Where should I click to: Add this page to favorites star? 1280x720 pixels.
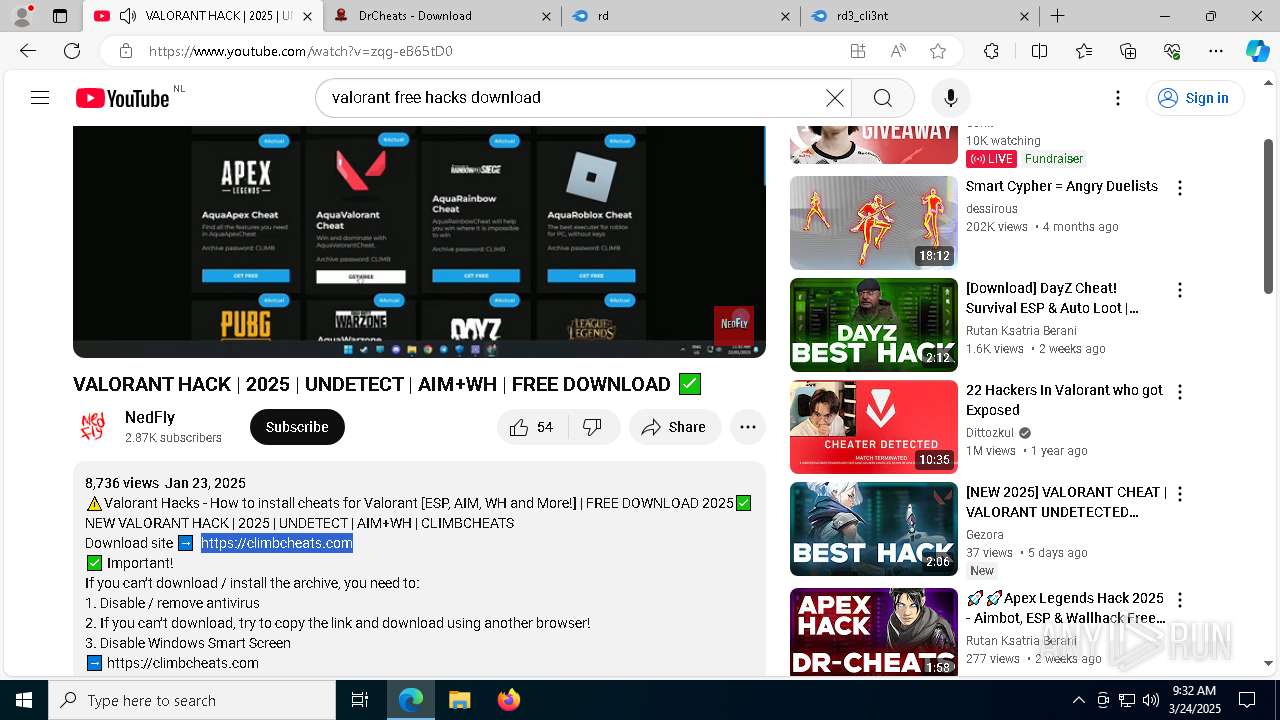(937, 51)
